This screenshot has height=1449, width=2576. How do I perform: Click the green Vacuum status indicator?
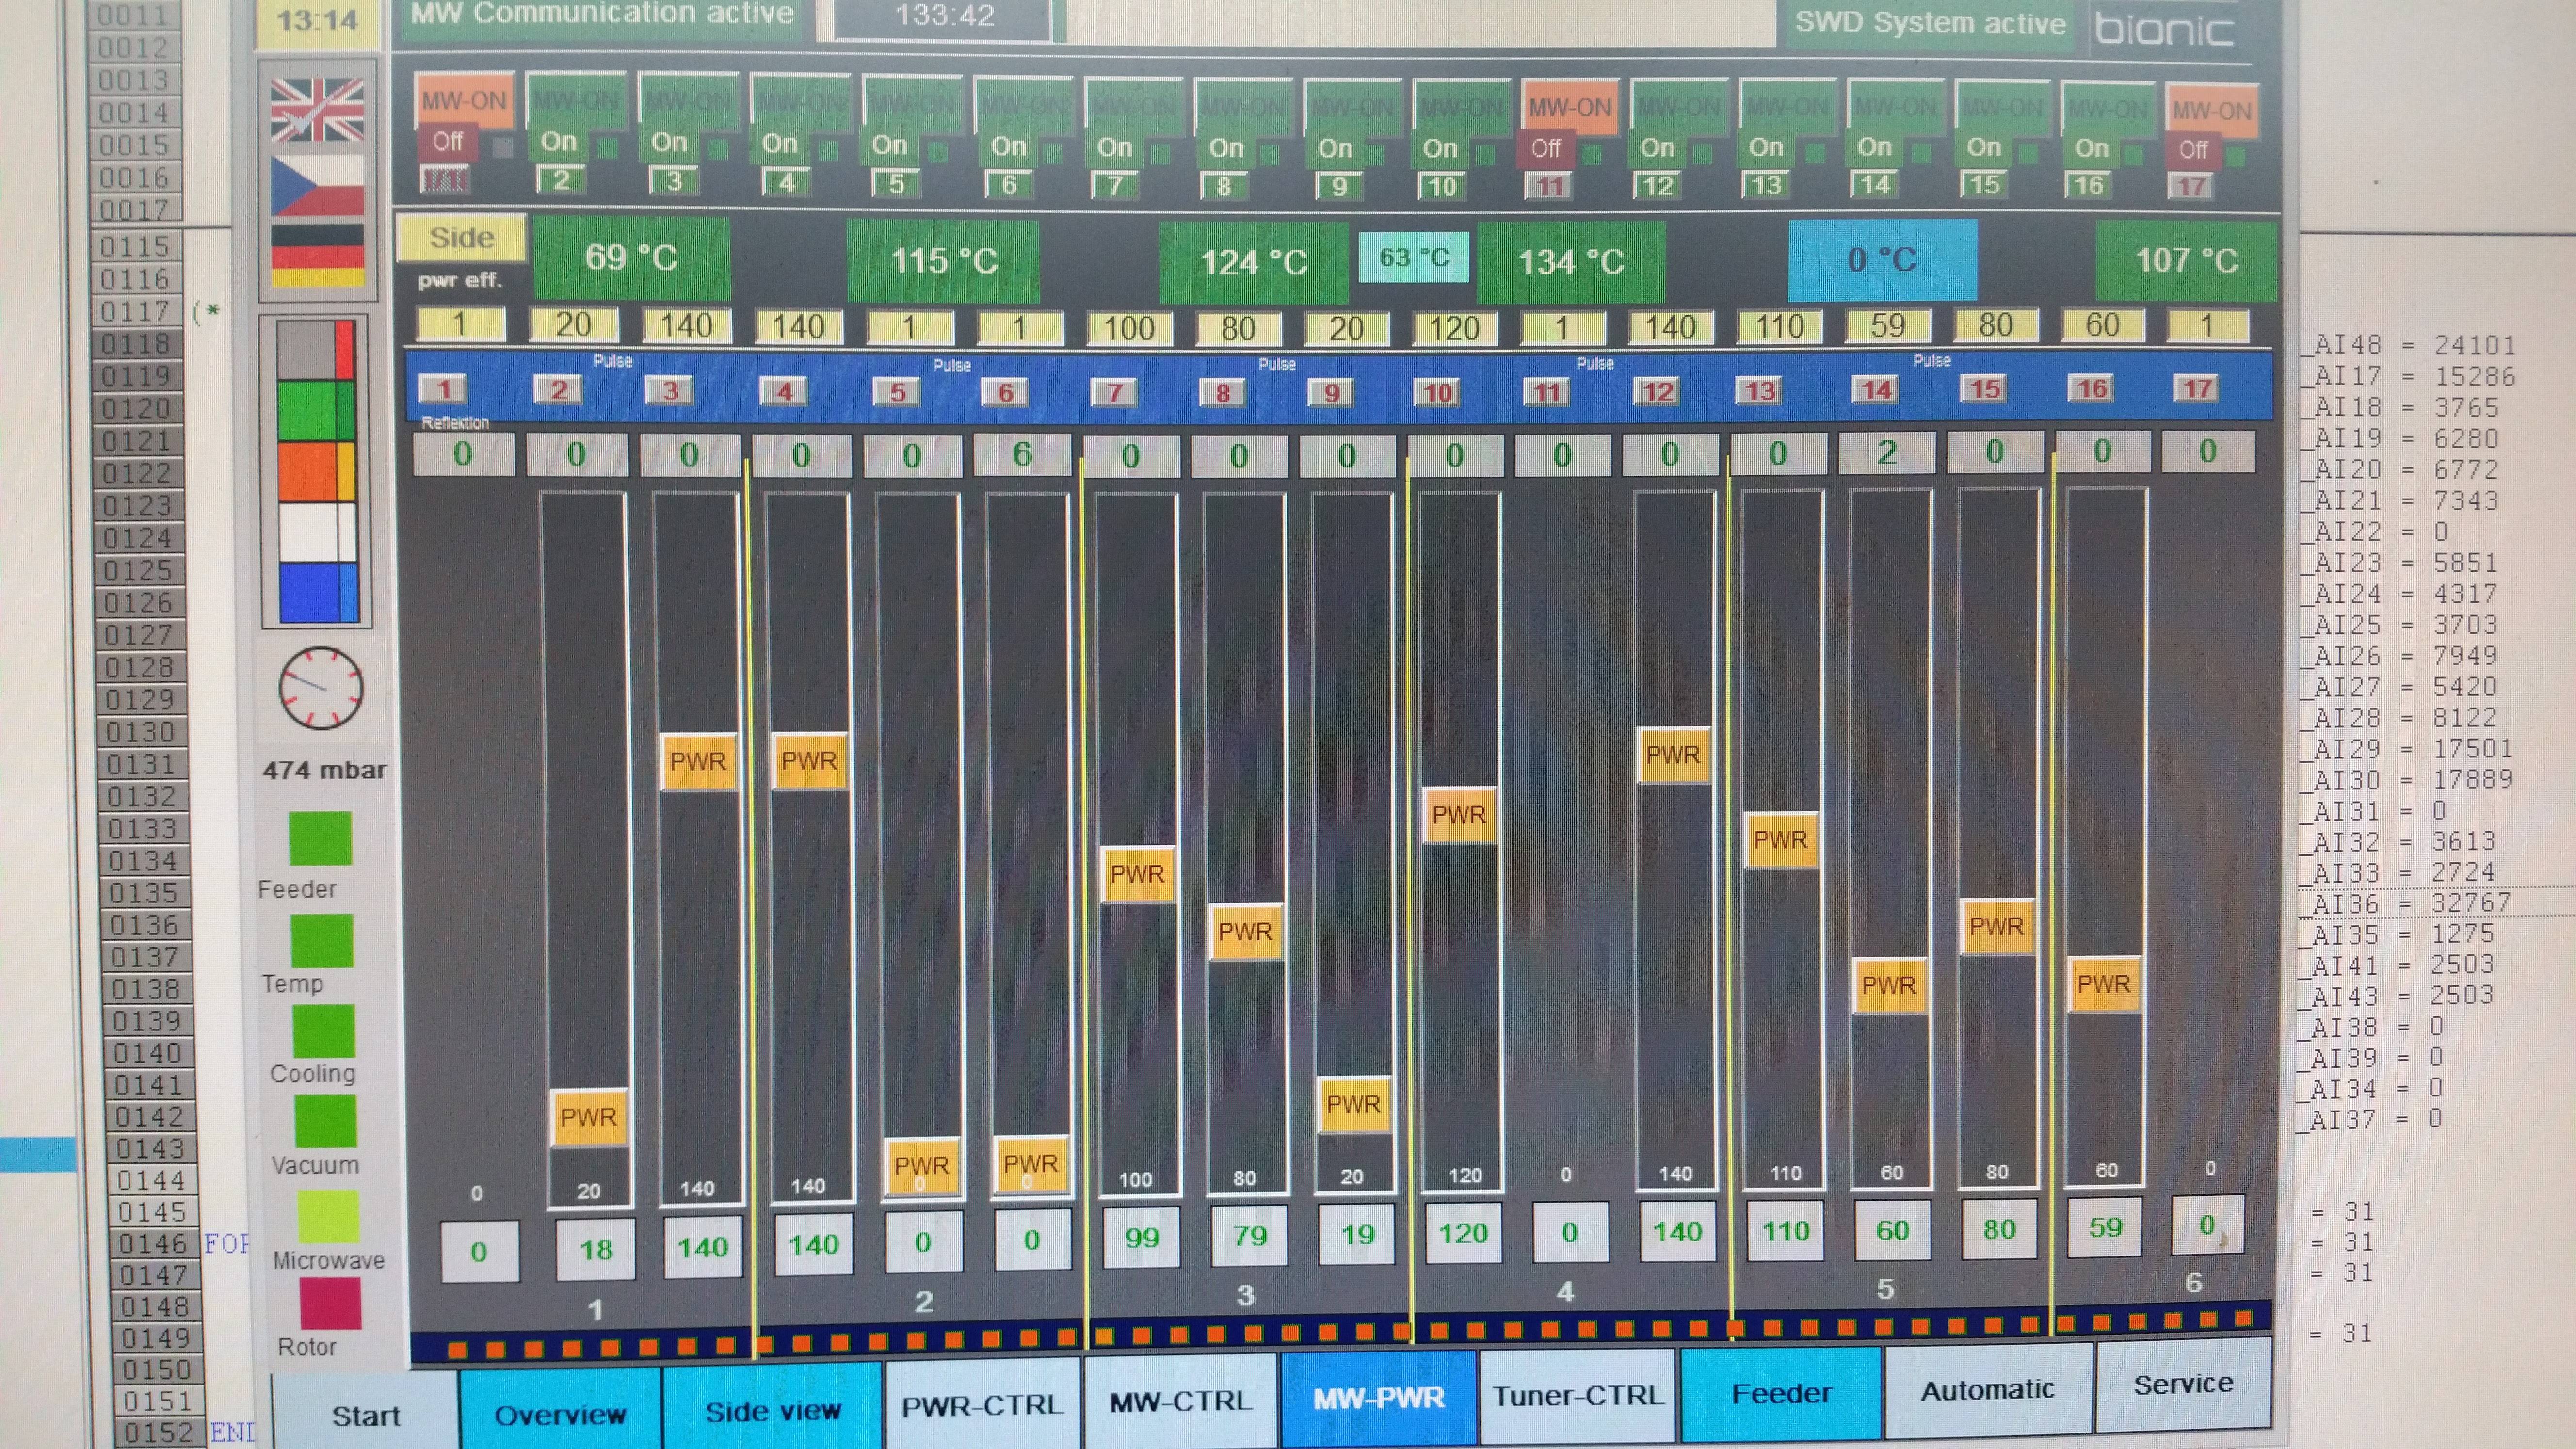tap(325, 1120)
